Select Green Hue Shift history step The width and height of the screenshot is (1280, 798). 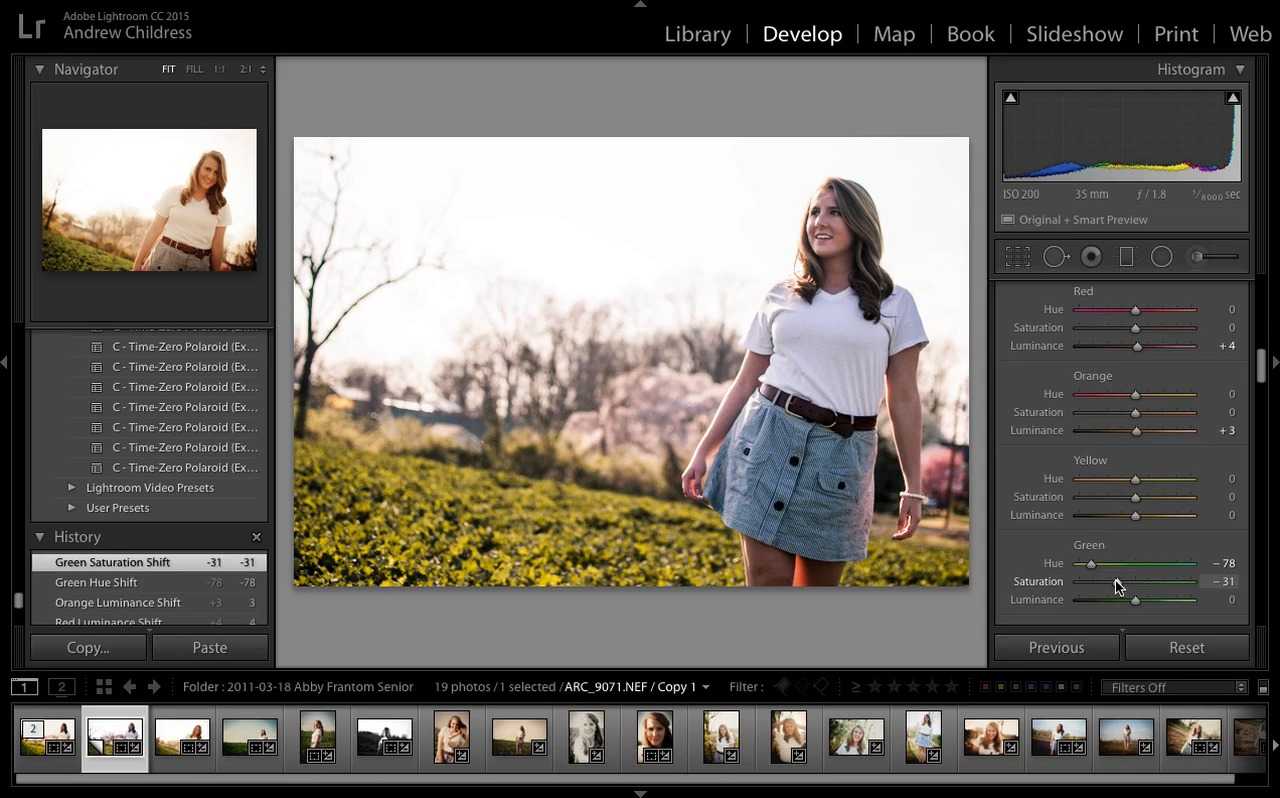(x=96, y=583)
